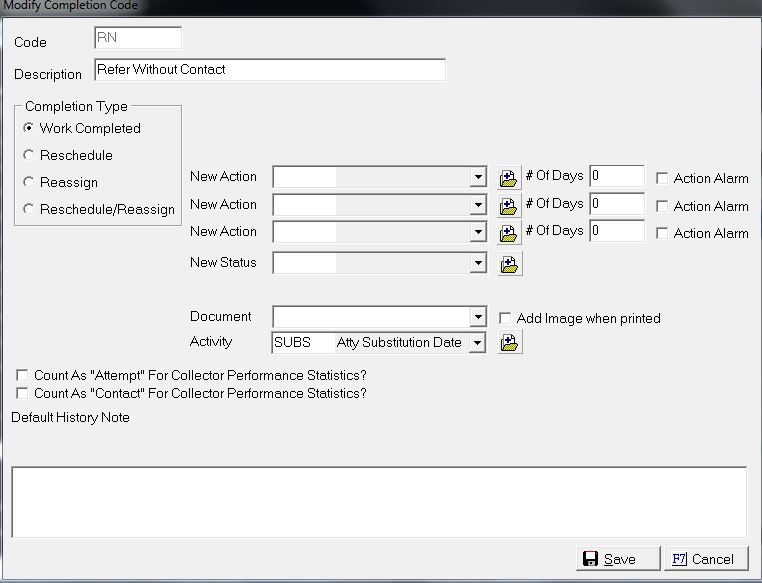Select the Work Completed radio button
Viewport: 762px width, 583px height.
[x=29, y=128]
